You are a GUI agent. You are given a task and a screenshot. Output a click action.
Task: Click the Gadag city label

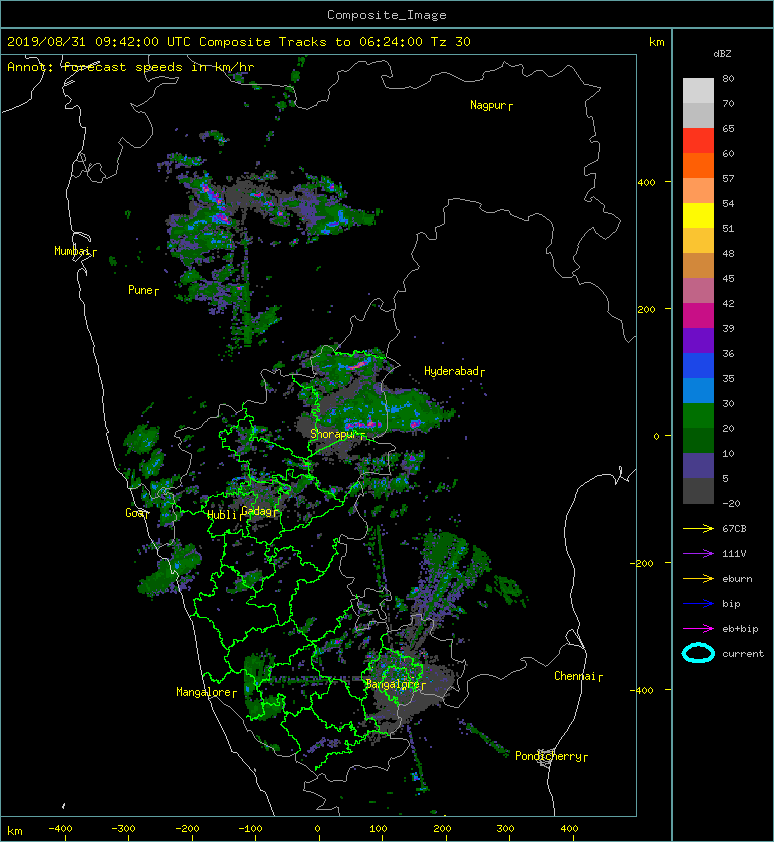pos(257,511)
